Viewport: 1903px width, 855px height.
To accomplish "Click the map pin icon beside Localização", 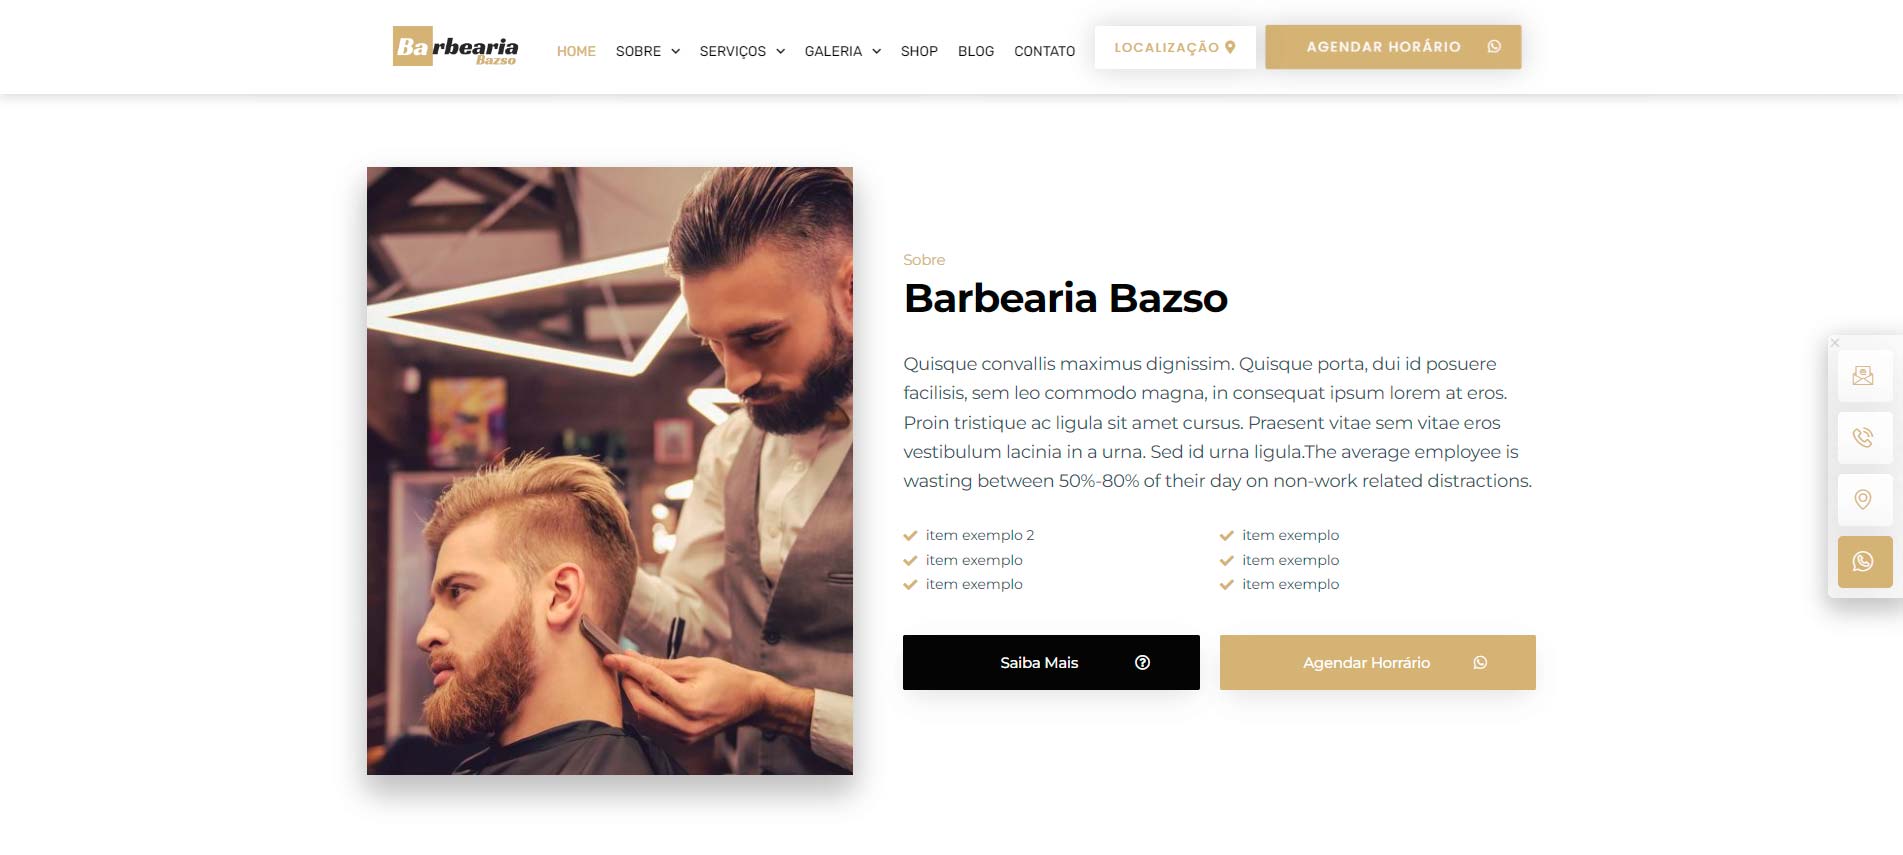I will pyautogui.click(x=1230, y=47).
